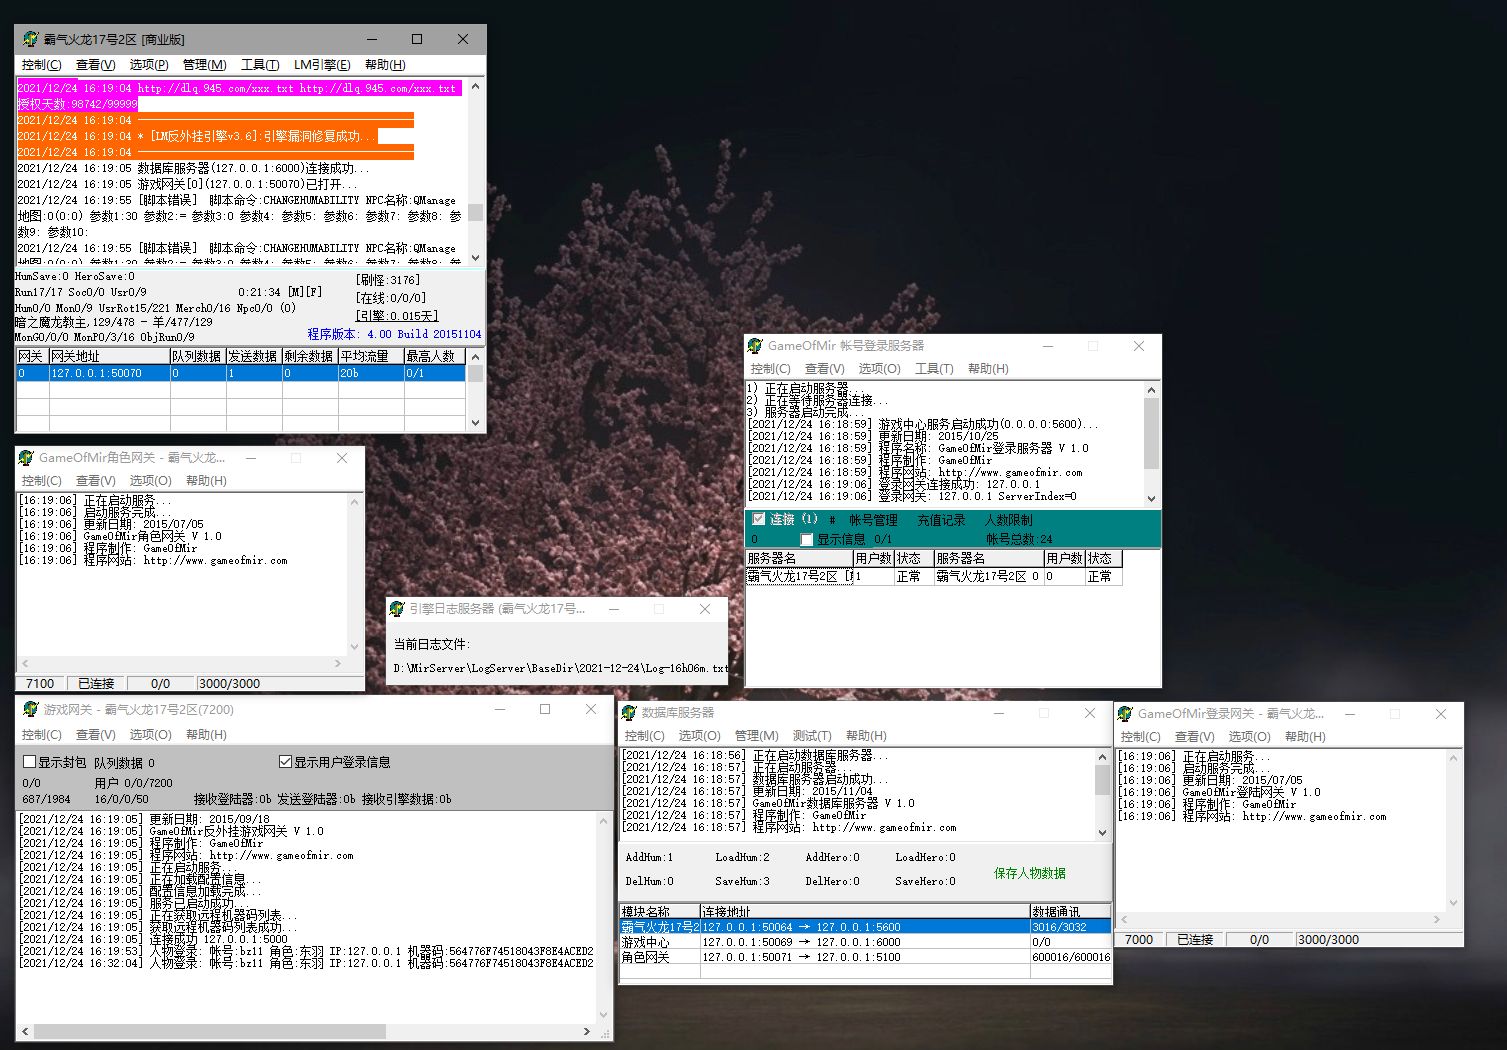Click the green 保存人物数据 button
This screenshot has width=1507, height=1050.
click(x=1029, y=873)
